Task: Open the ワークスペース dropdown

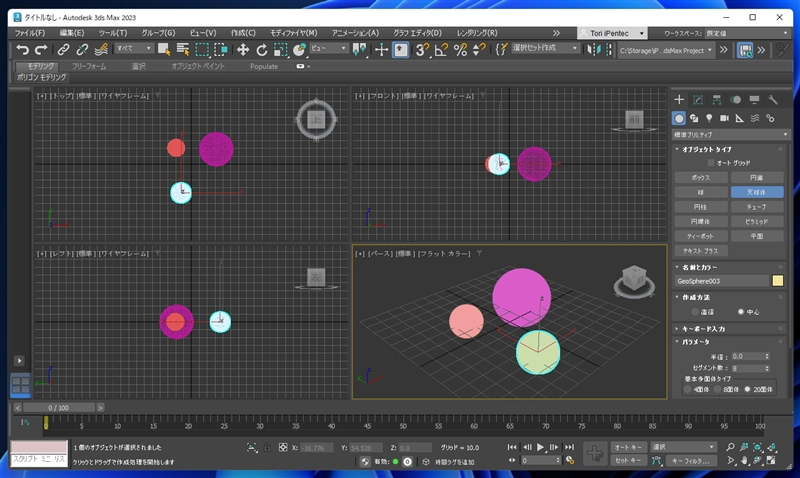Action: tap(747, 33)
